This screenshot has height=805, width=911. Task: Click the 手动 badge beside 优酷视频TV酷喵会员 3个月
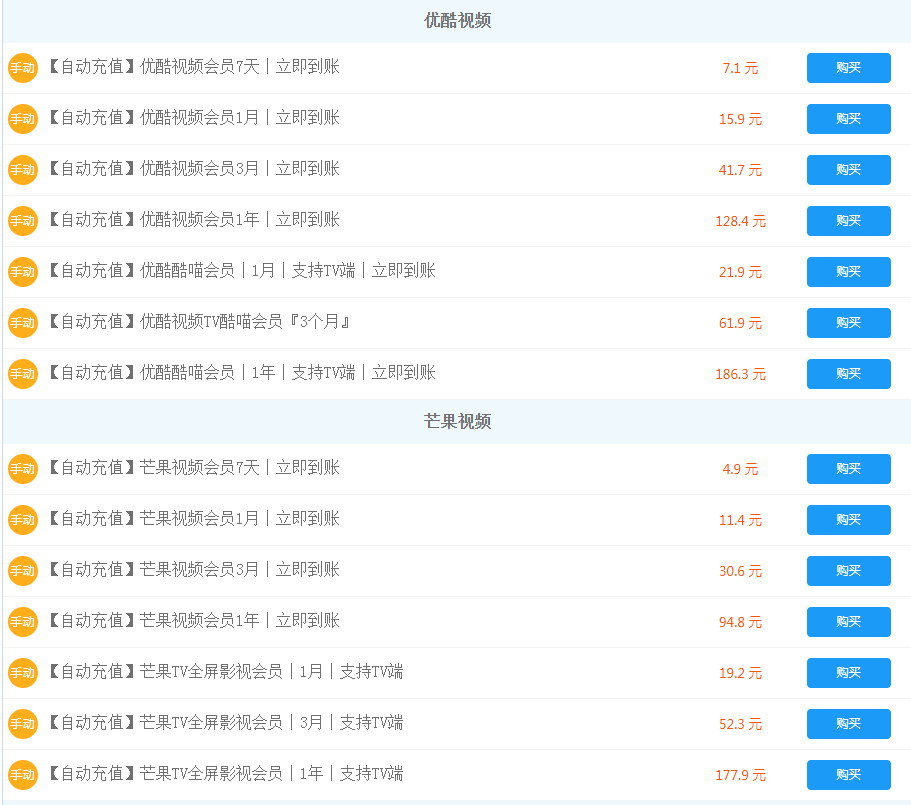[x=23, y=323]
